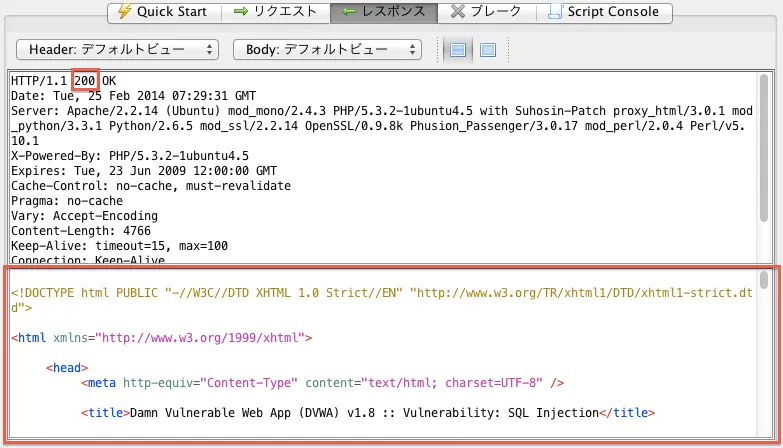783x448 pixels.
Task: Click the green arrow request icon
Action: (x=241, y=12)
